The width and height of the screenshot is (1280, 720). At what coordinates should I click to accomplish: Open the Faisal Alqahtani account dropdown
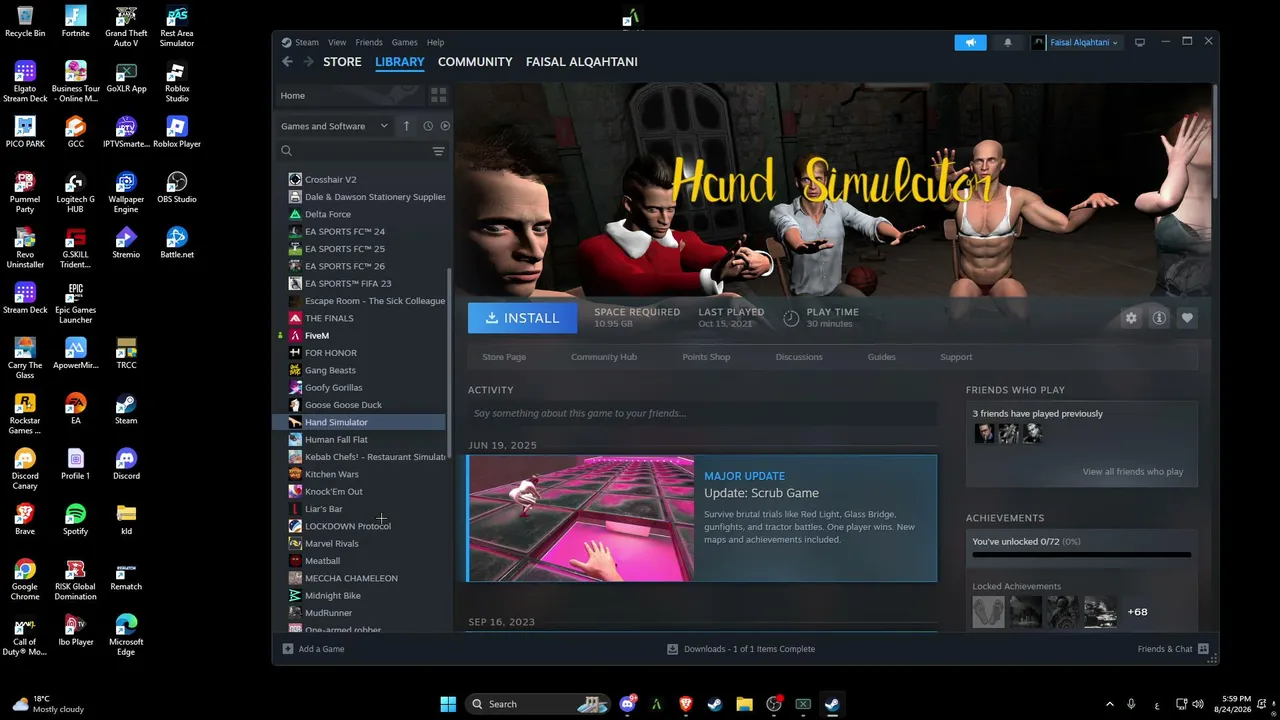coord(1083,42)
